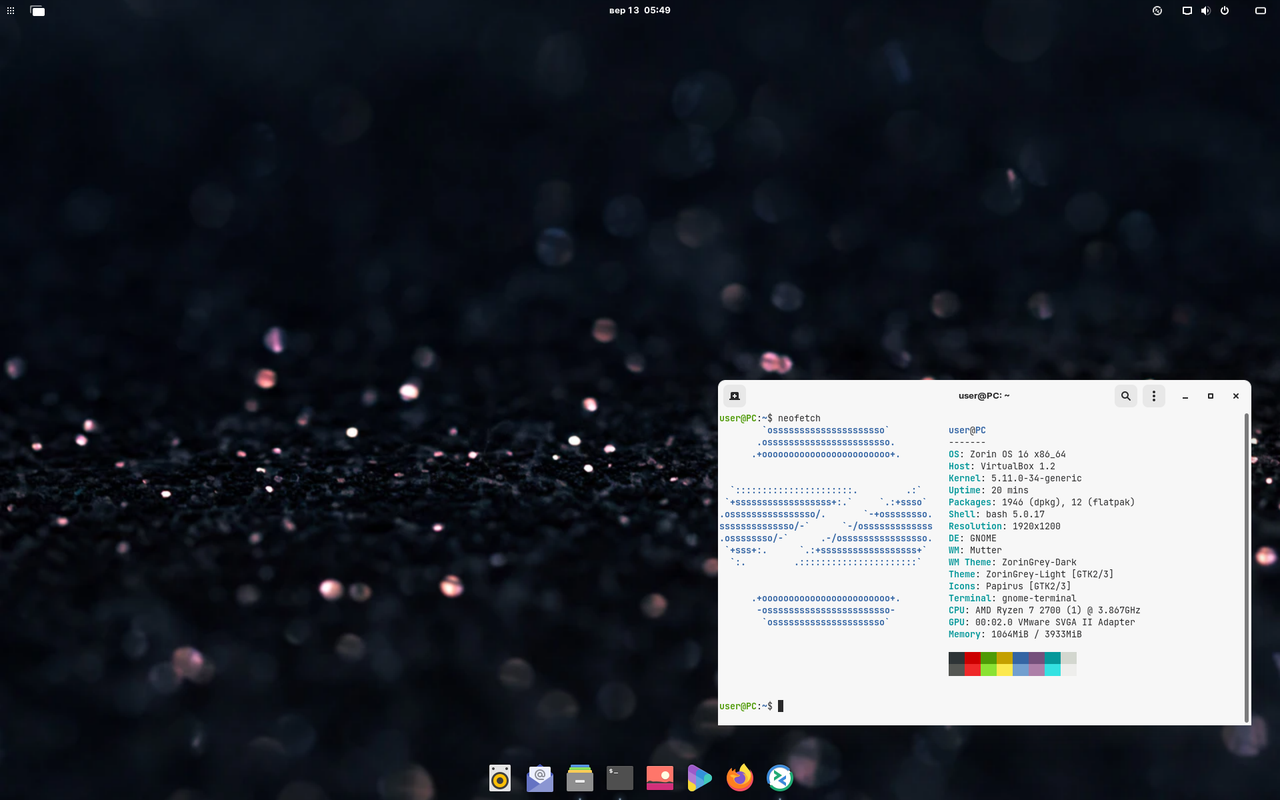Open the image viewer from the dock
Viewport: 1280px width, 800px height.
(x=659, y=777)
